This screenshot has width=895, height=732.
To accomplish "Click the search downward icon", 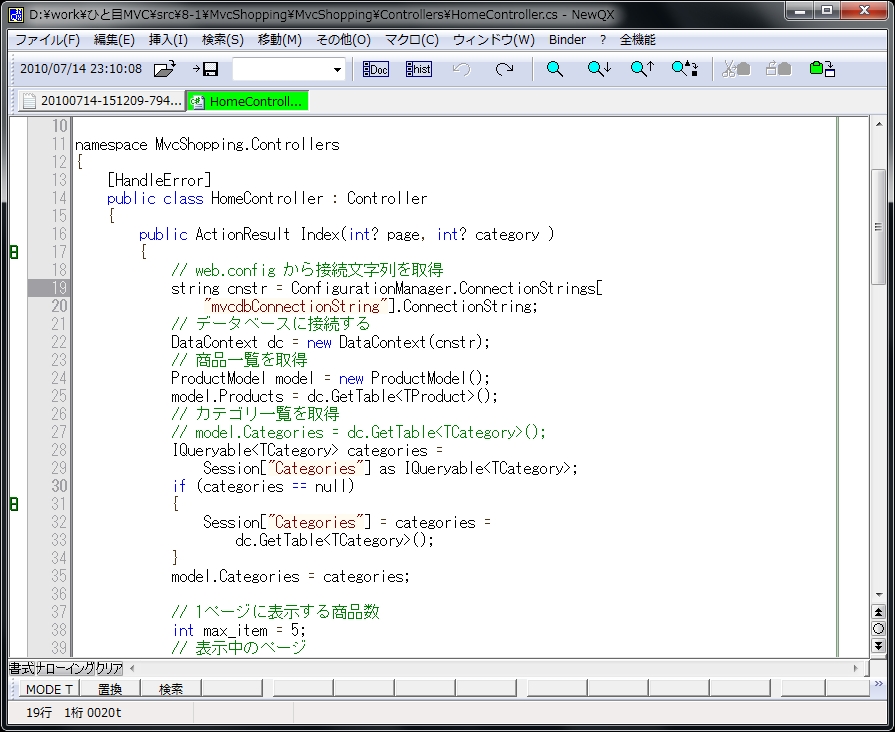I will point(598,69).
